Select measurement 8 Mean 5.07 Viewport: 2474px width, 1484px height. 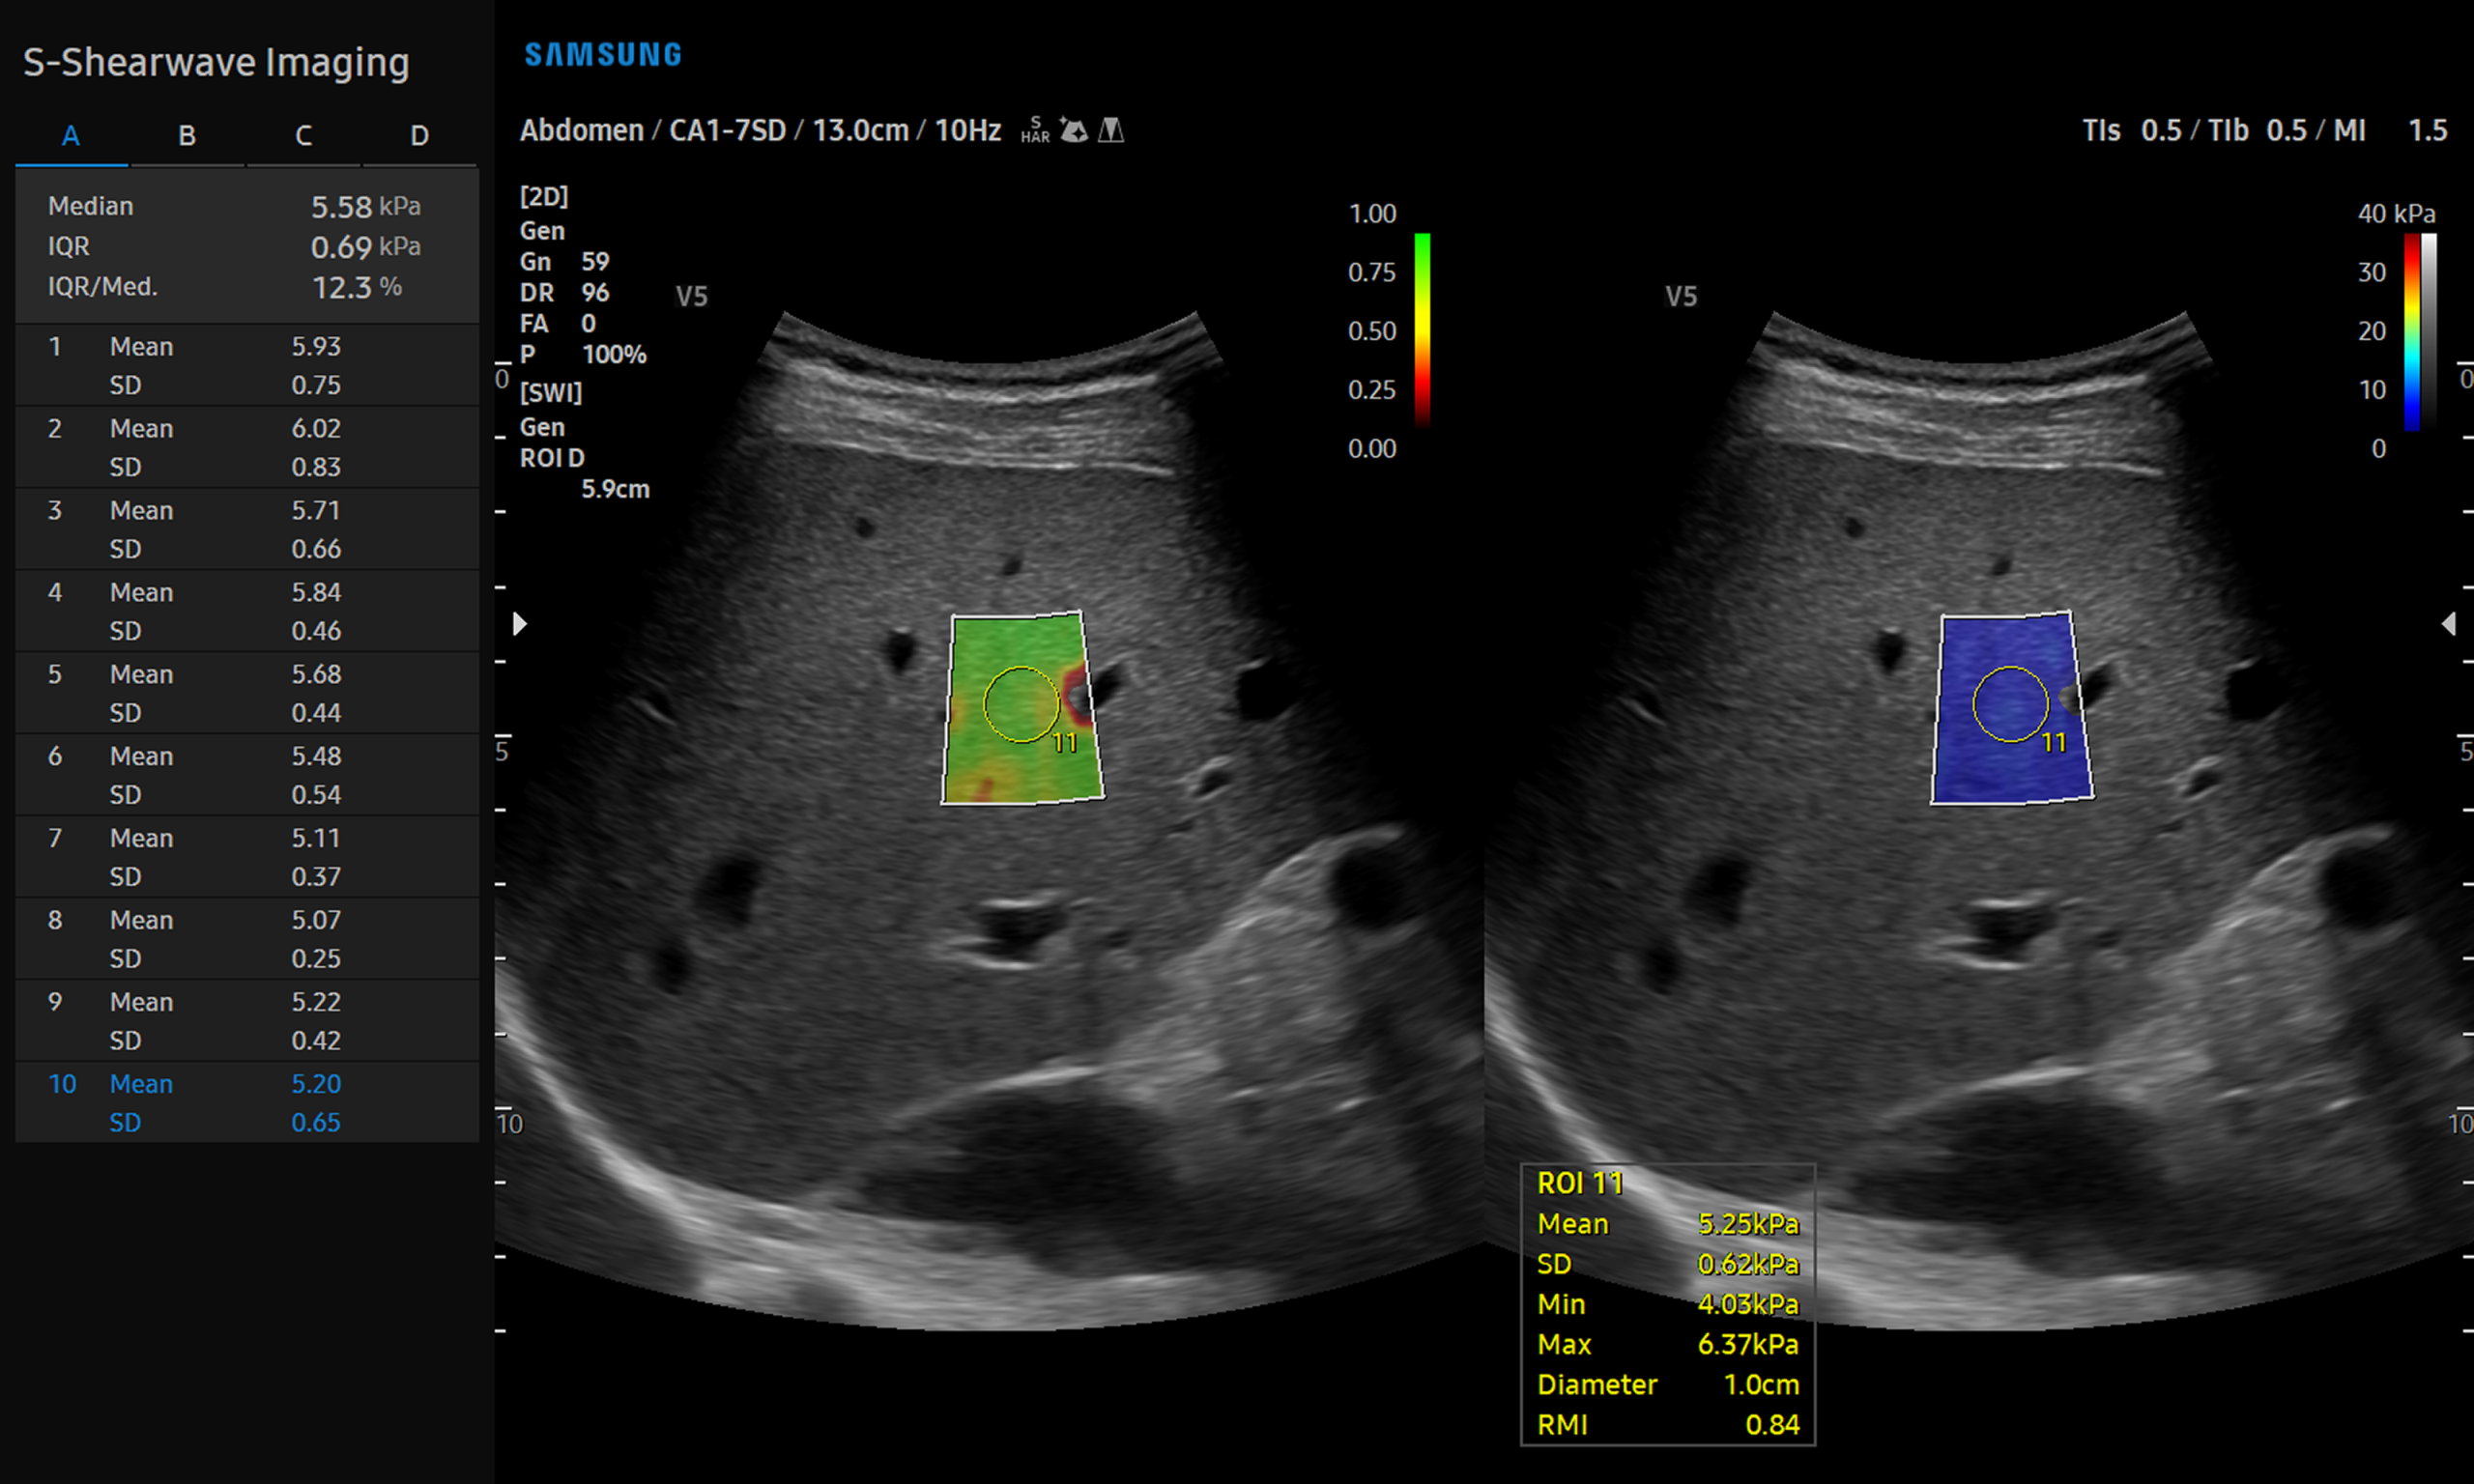(x=247, y=921)
